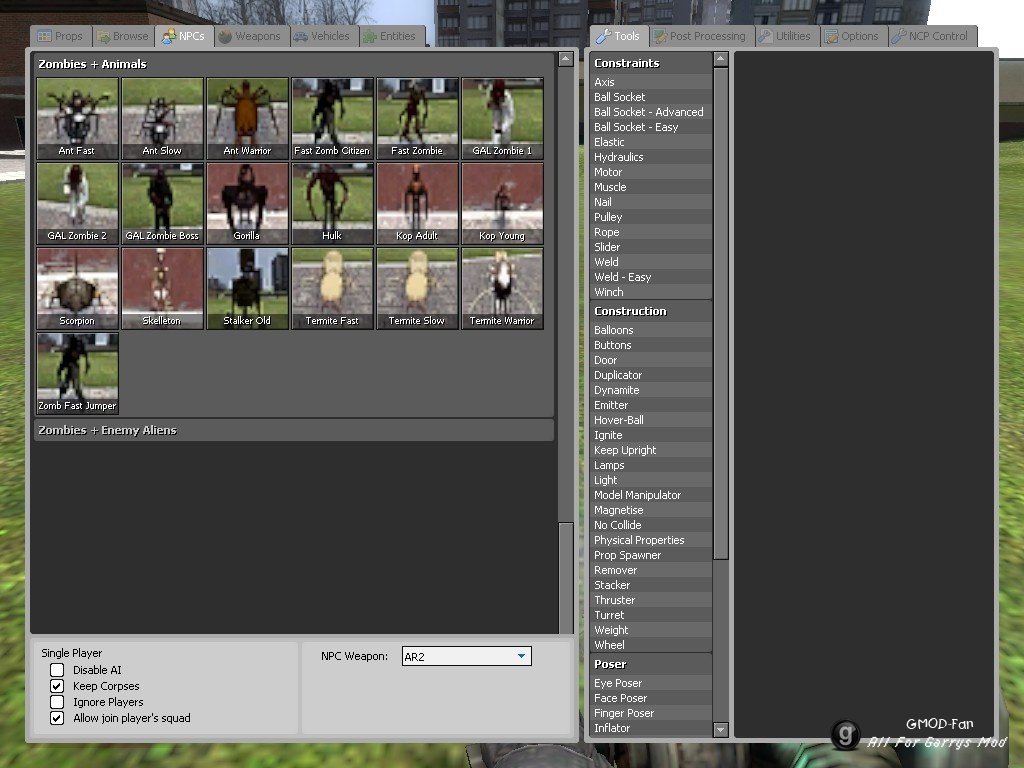Switch to the Utilities tab
Image resolution: width=1024 pixels, height=768 pixels.
[786, 36]
